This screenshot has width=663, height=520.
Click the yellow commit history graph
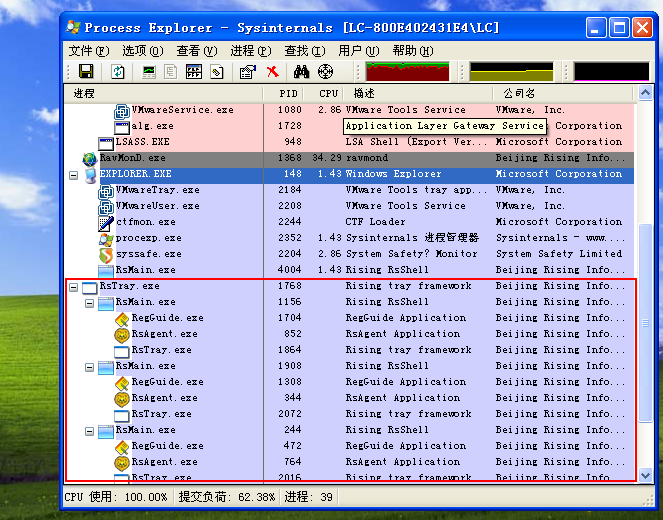coord(512,71)
